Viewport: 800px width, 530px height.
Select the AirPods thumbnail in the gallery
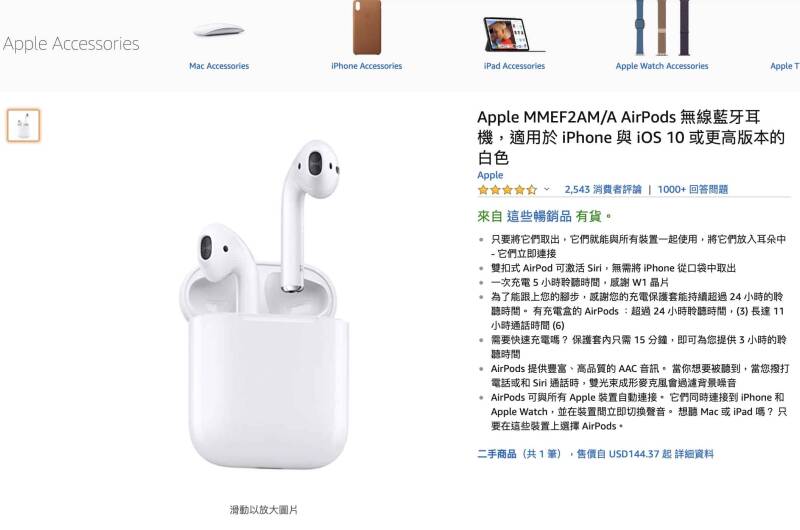tap(23, 125)
